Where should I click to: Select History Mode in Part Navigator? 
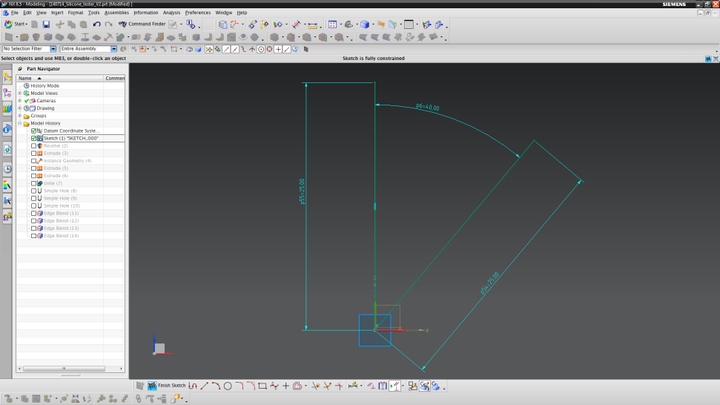pos(45,86)
